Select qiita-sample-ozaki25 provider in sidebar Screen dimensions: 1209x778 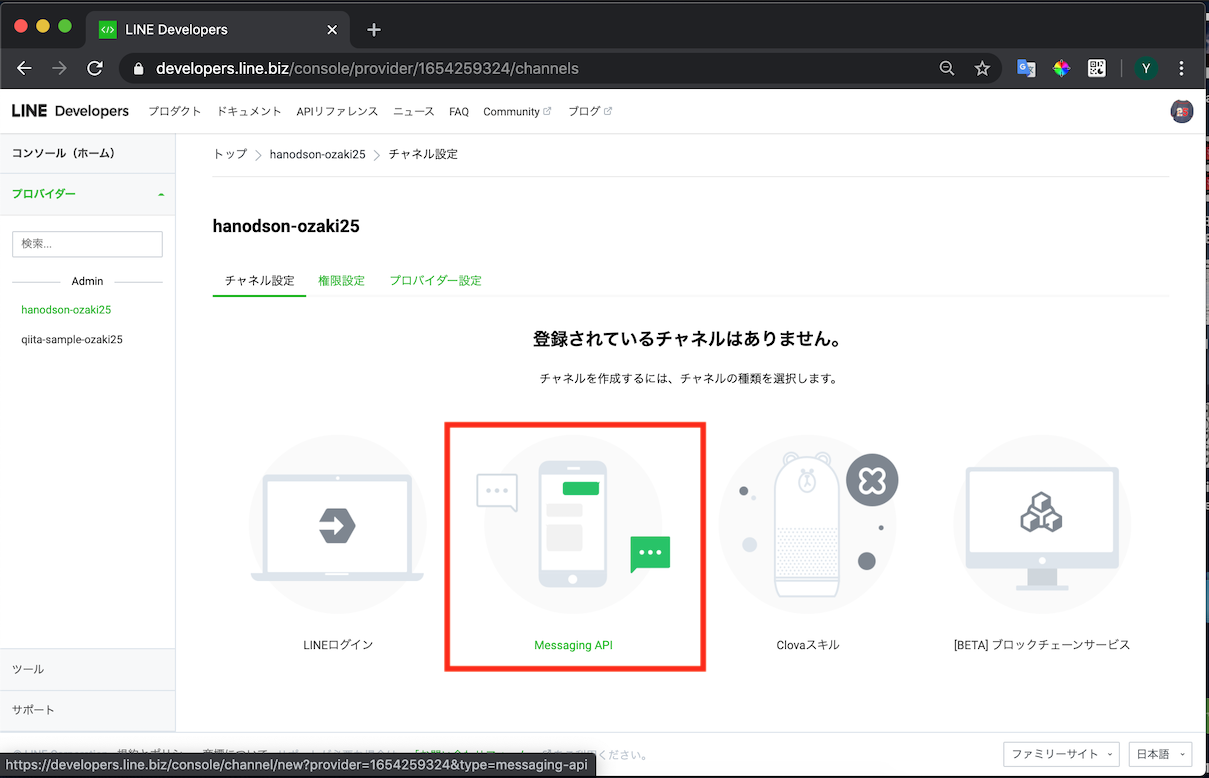pyautogui.click(x=72, y=340)
